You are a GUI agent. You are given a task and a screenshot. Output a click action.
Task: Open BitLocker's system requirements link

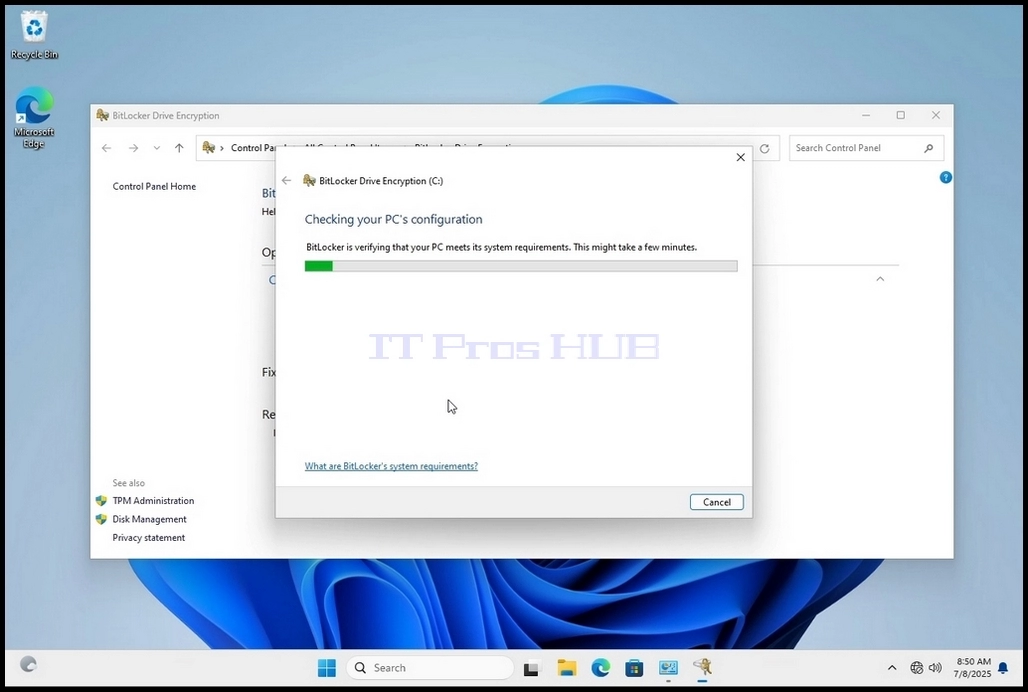tap(391, 466)
